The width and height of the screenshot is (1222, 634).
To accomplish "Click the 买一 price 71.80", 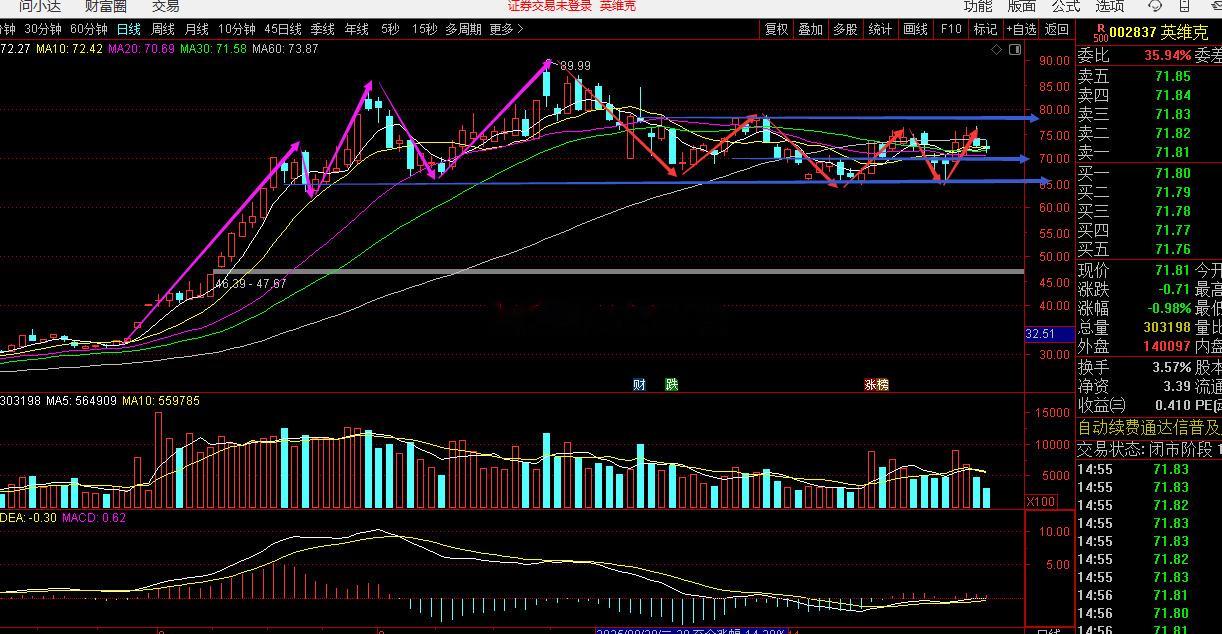I will pyautogui.click(x=1172, y=173).
